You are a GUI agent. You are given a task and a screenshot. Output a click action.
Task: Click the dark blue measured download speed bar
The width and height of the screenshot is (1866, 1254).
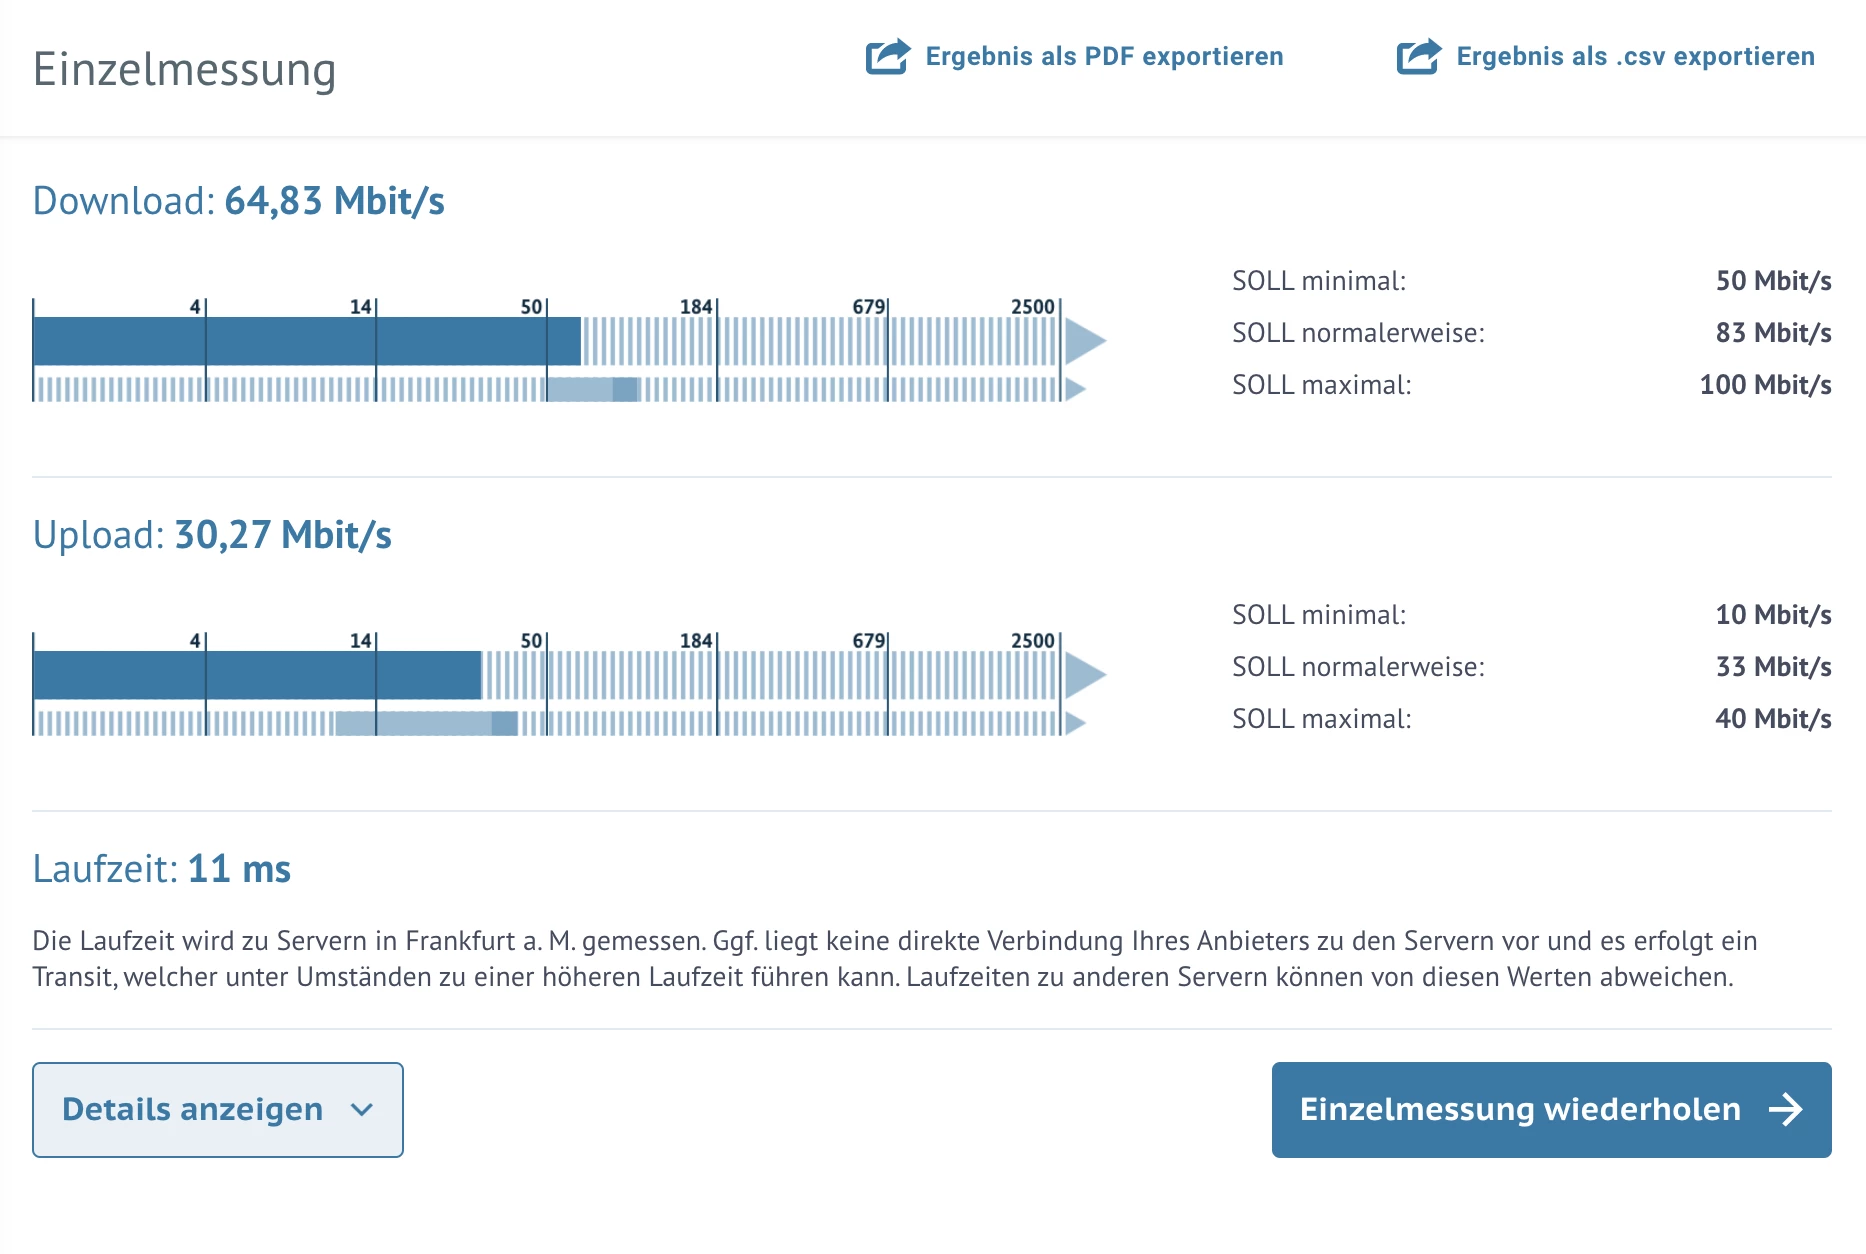306,341
